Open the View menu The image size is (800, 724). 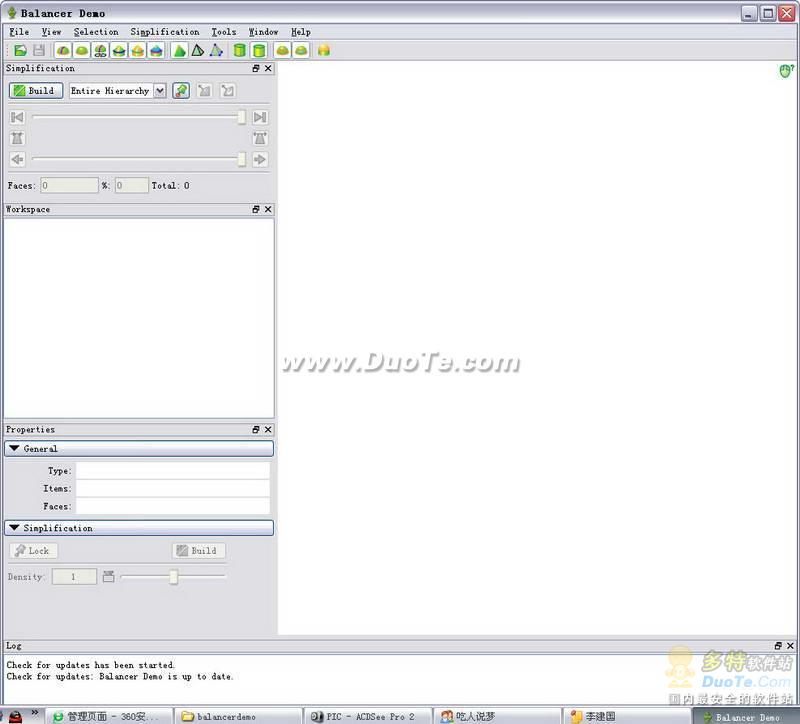coord(52,32)
